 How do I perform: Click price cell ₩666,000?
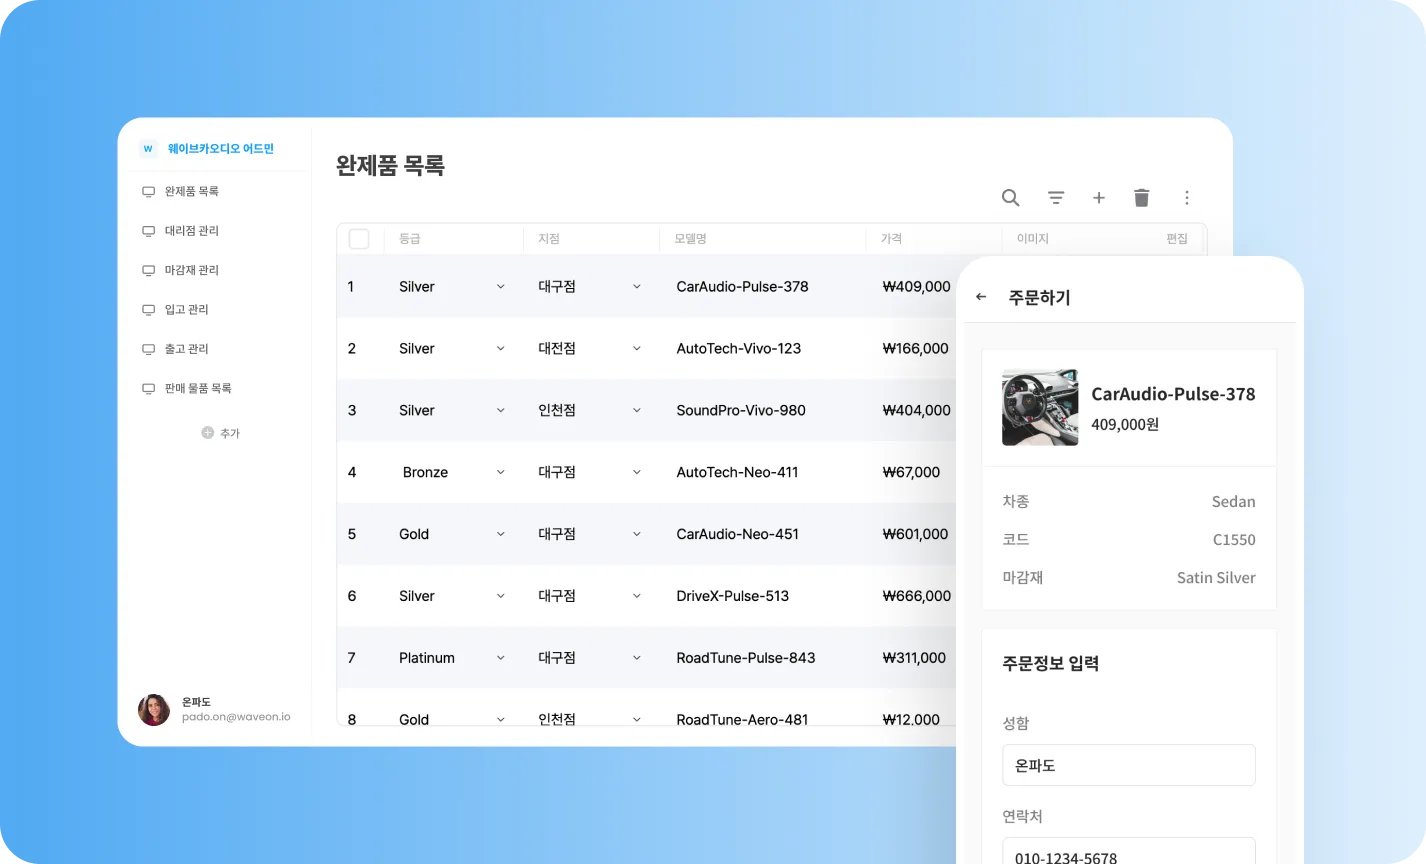click(916, 596)
